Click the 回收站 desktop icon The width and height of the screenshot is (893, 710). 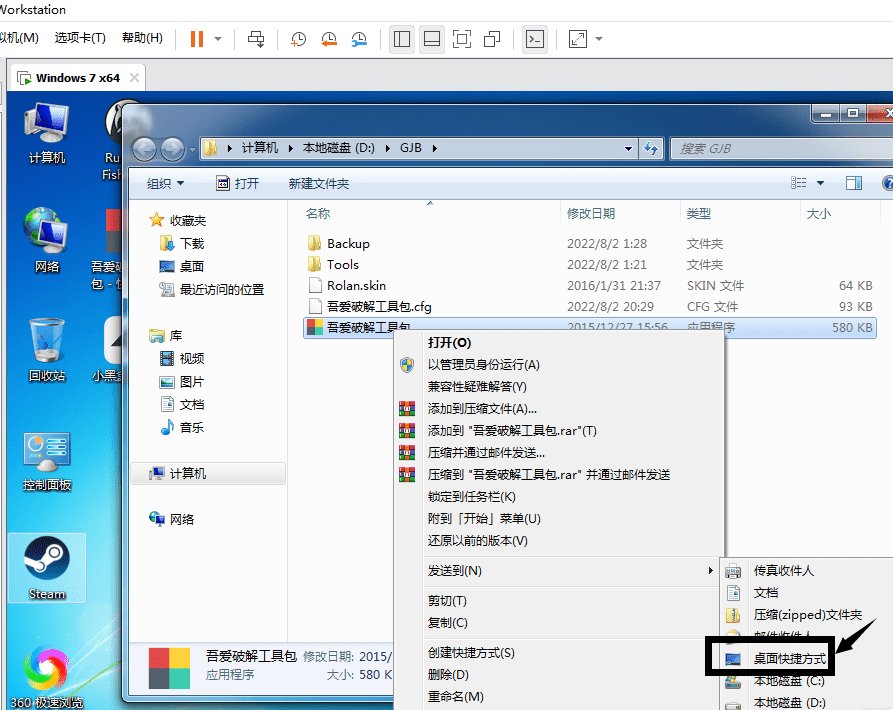click(x=47, y=351)
